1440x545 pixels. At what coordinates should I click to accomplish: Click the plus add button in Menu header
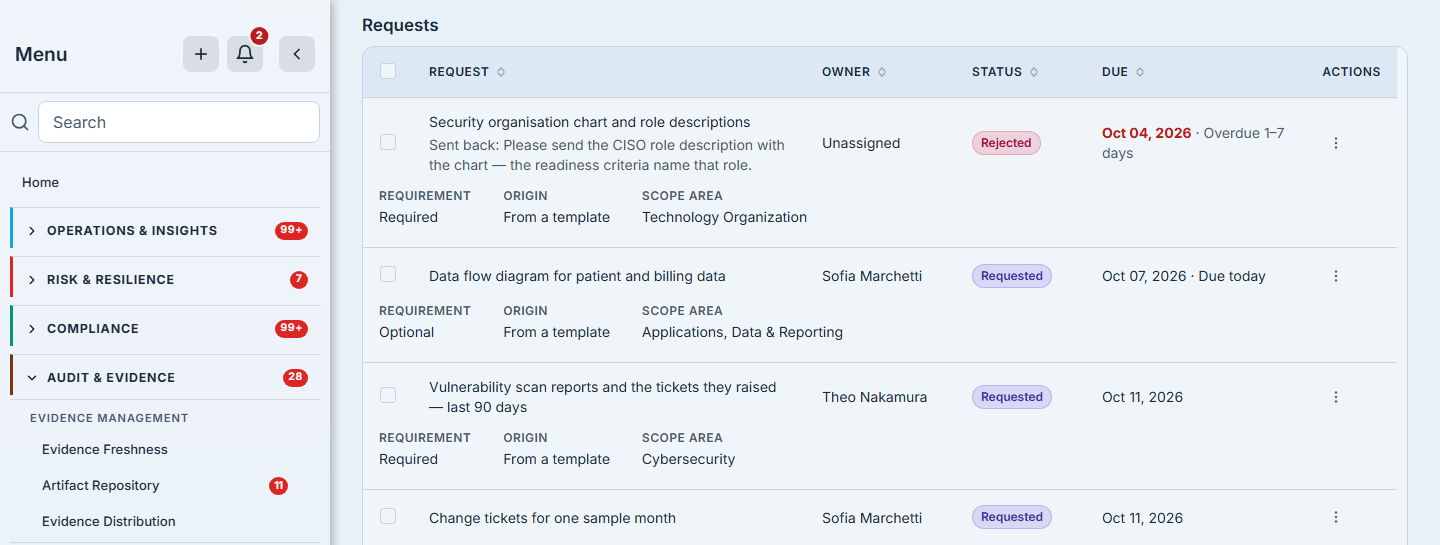click(201, 54)
